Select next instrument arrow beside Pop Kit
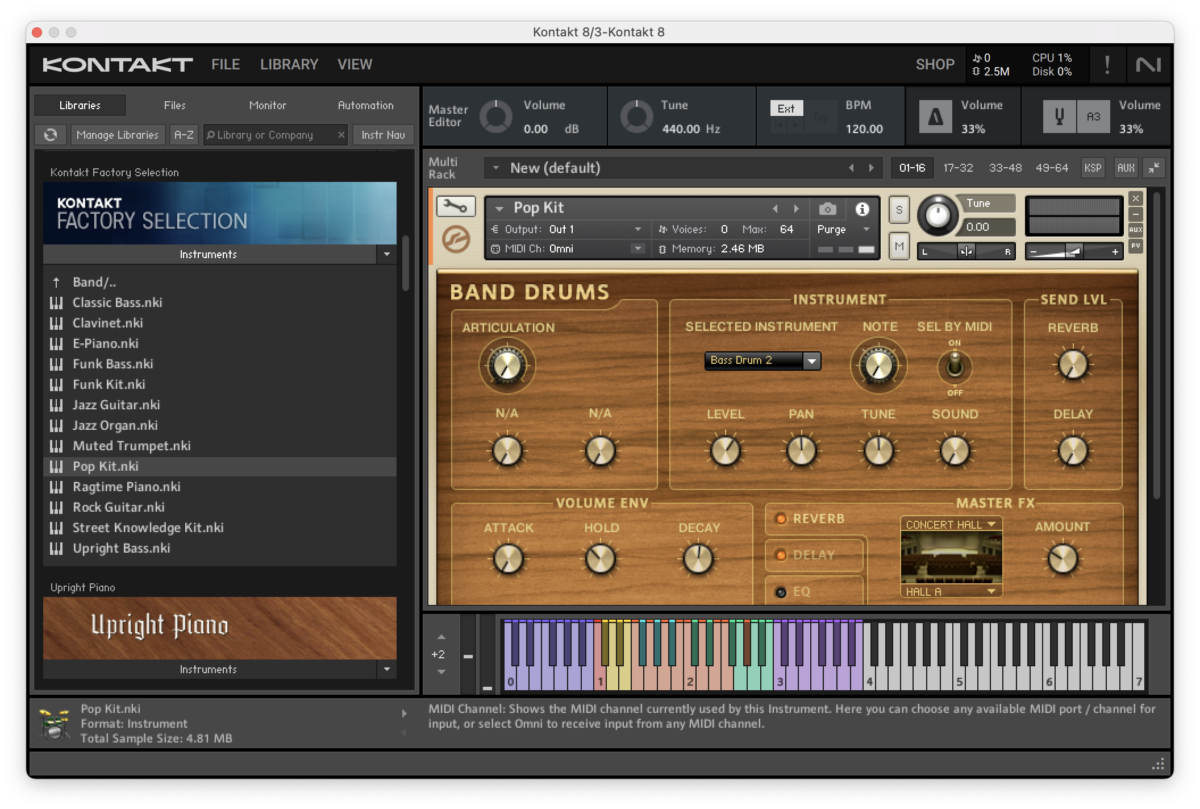1200x809 pixels. 796,209
